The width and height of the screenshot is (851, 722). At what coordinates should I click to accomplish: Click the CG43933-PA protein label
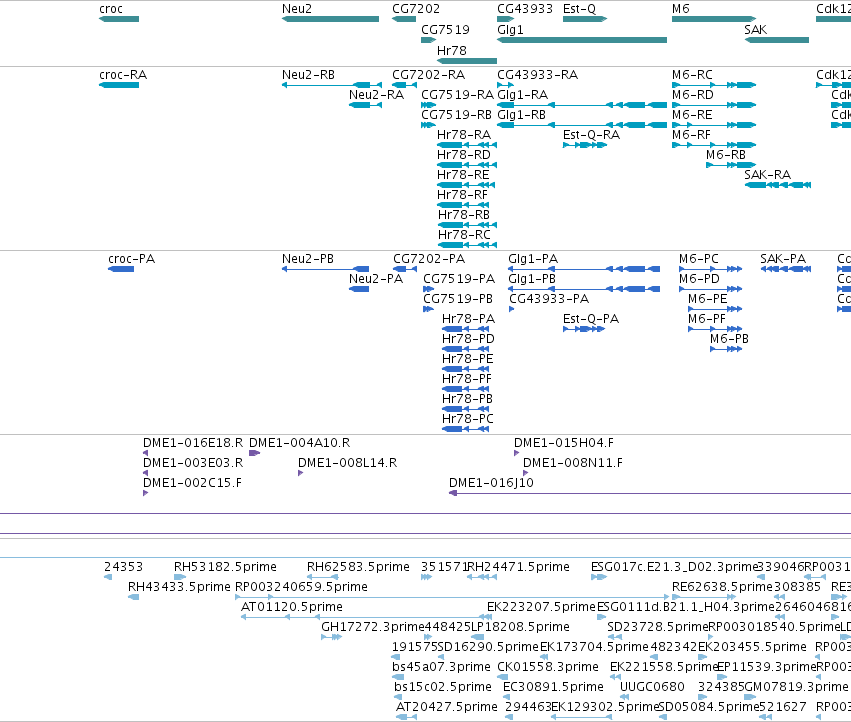[549, 299]
